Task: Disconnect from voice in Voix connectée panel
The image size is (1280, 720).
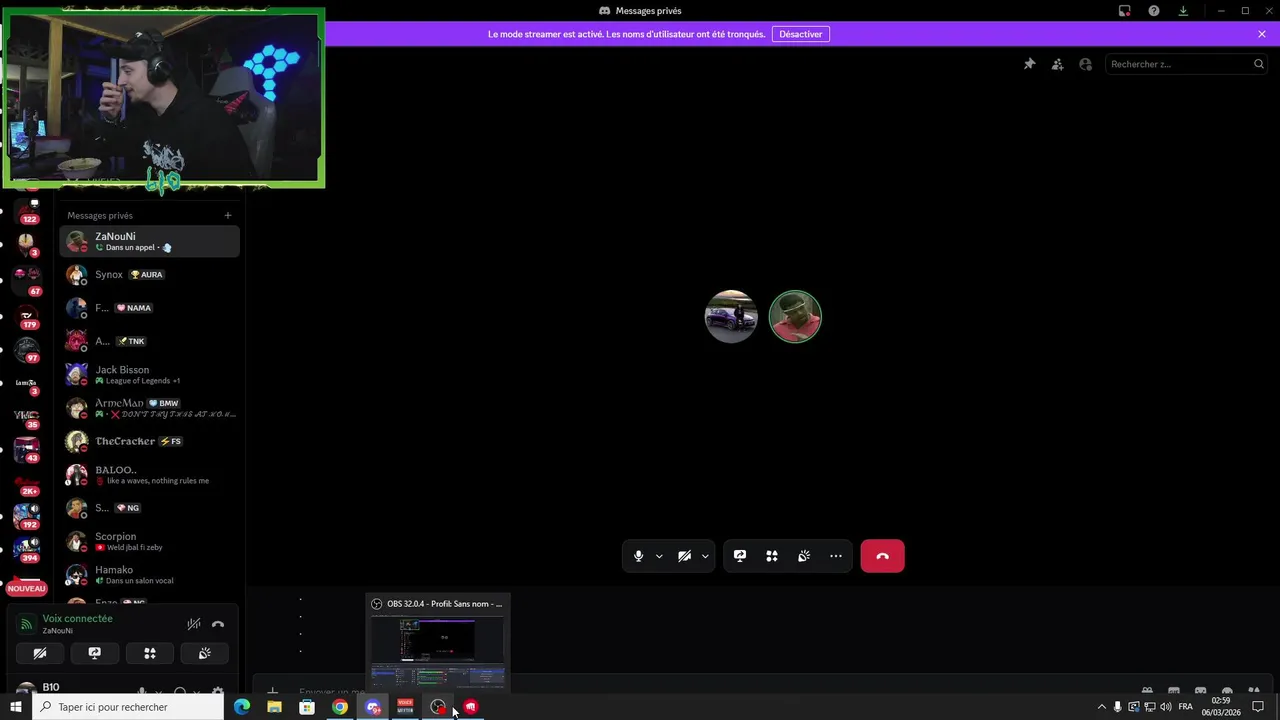Action: pyautogui.click(x=218, y=624)
